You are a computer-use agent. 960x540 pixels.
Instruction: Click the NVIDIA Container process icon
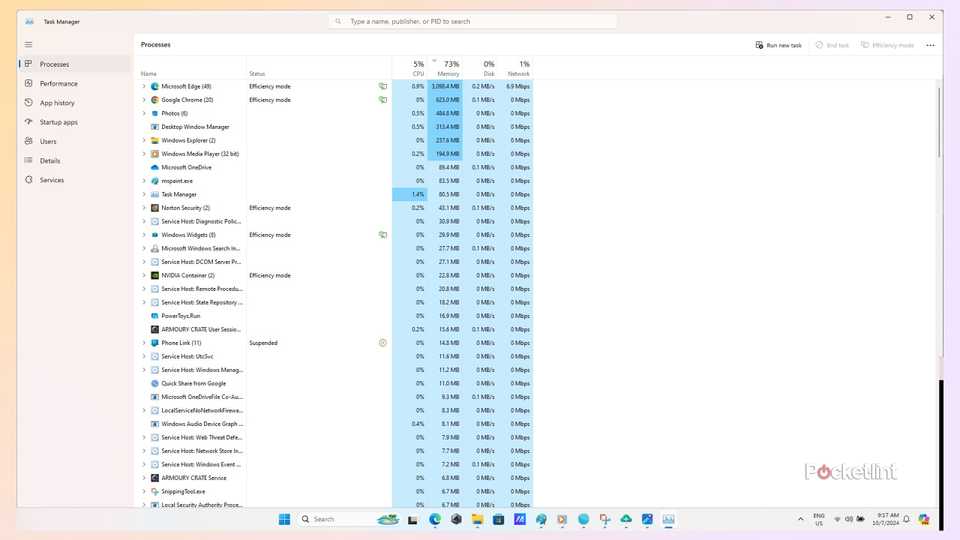click(155, 276)
